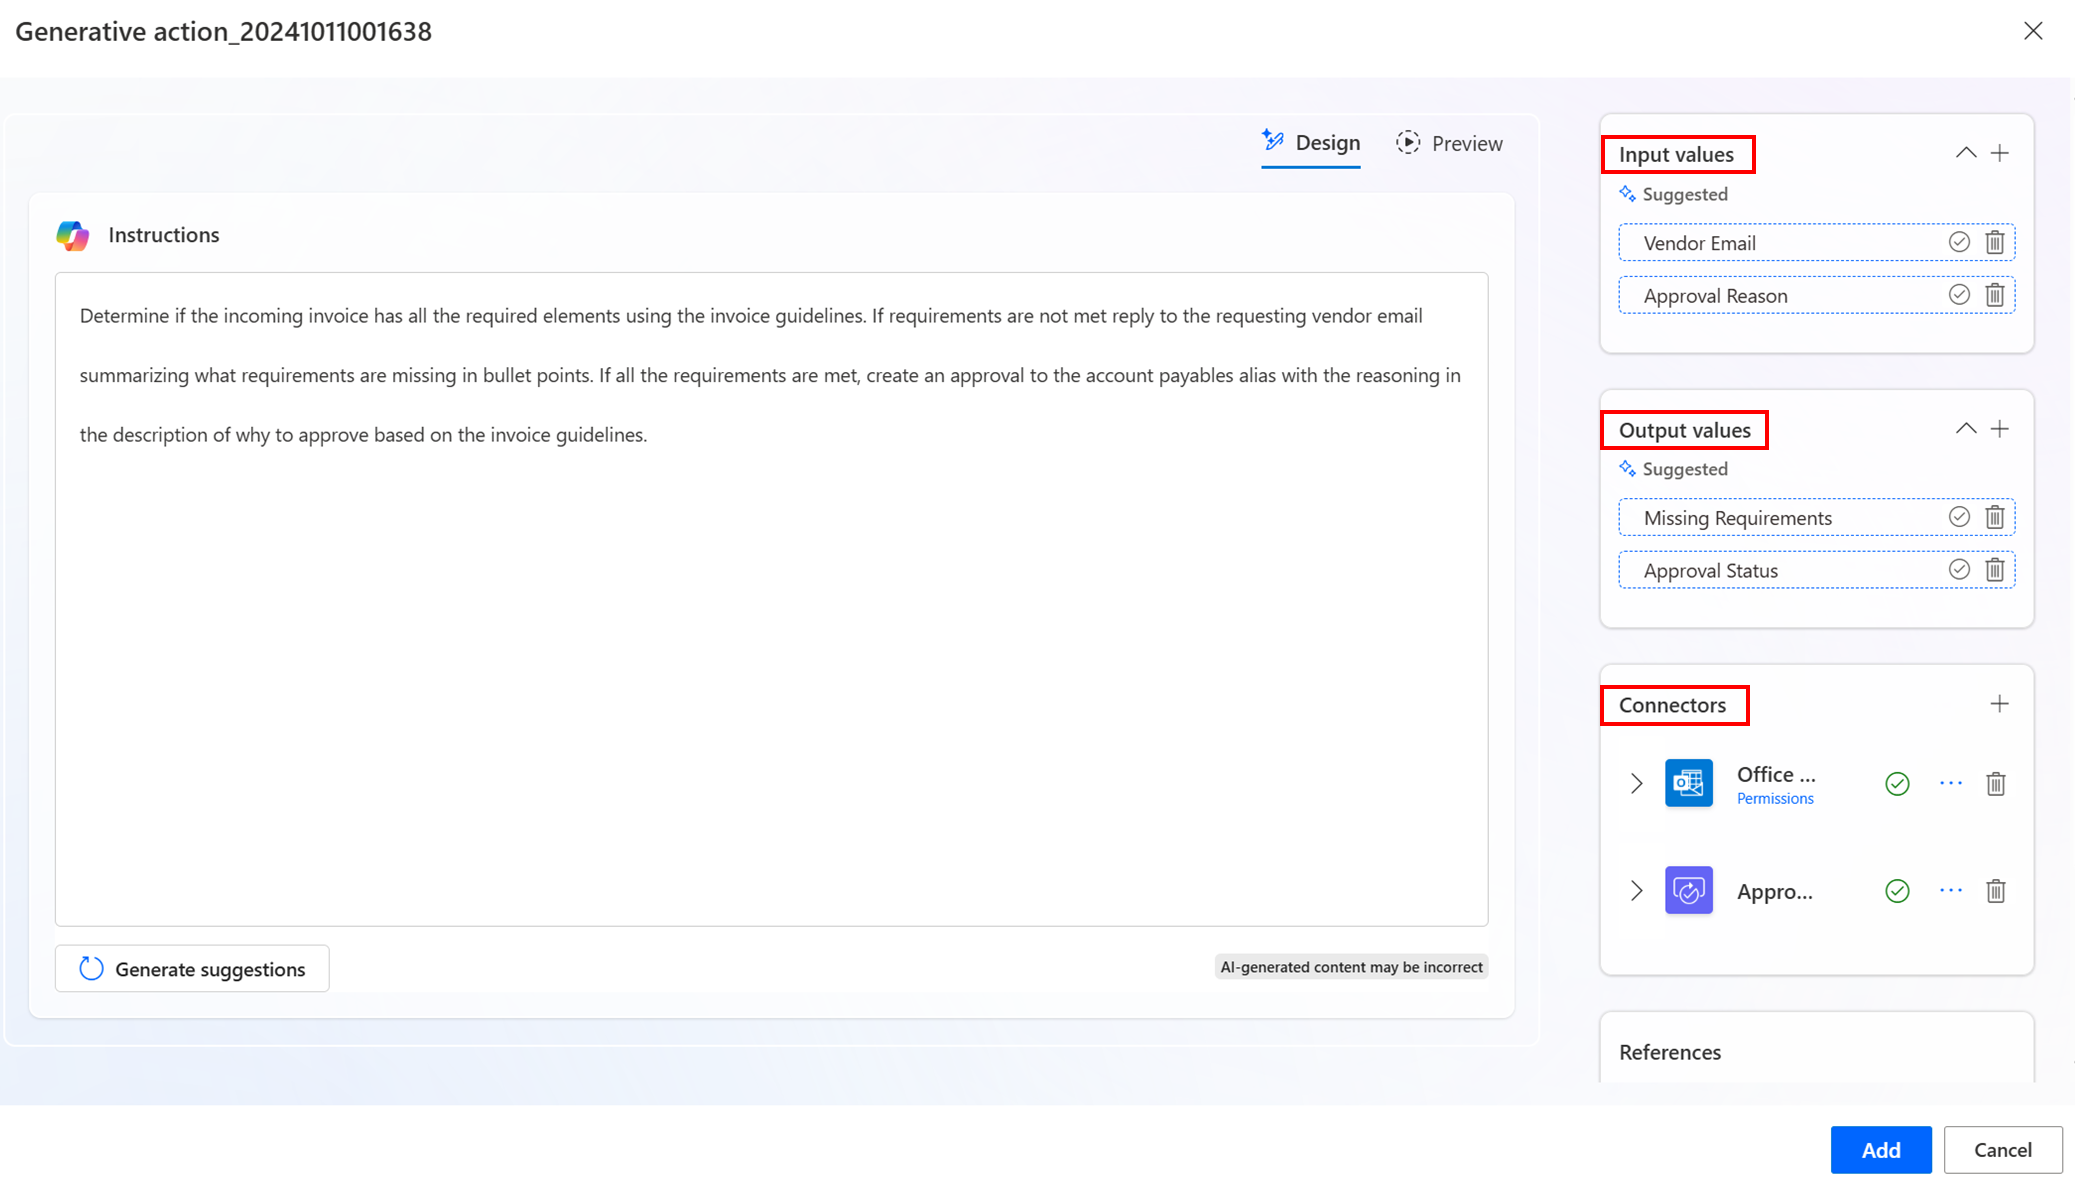Viewport: 2075px width, 1185px height.
Task: Expand the Approvals connector row
Action: 1636,890
